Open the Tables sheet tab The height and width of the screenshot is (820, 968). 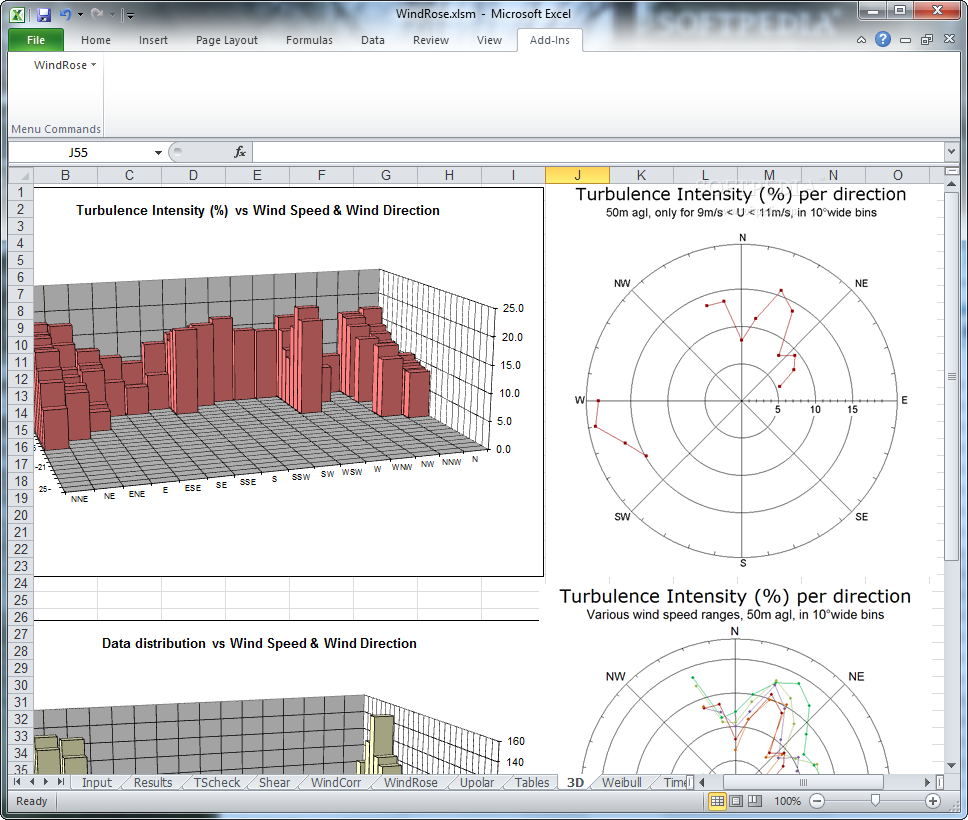tap(532, 782)
